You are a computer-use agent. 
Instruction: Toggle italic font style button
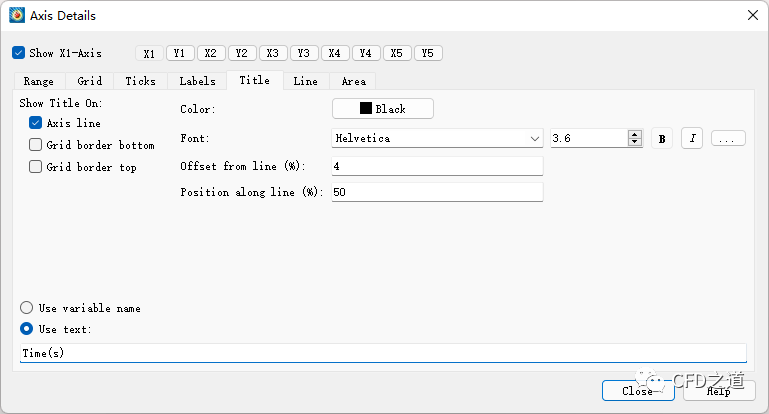(692, 139)
